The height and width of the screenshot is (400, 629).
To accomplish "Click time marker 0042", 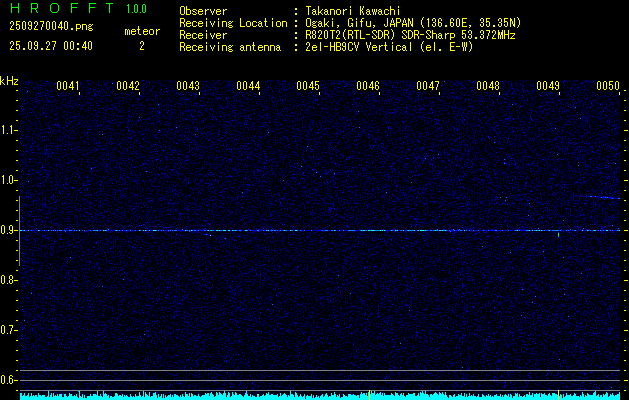I will pyautogui.click(x=128, y=86).
